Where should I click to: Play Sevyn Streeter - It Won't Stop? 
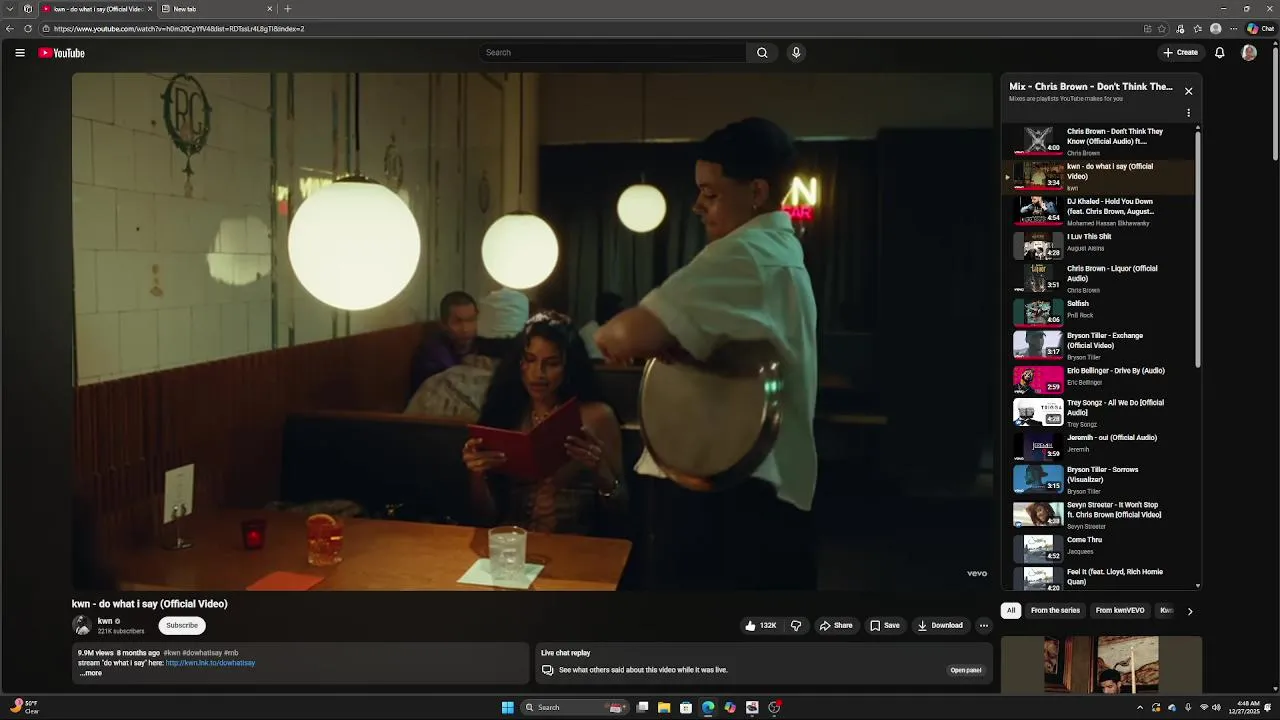click(x=1100, y=513)
